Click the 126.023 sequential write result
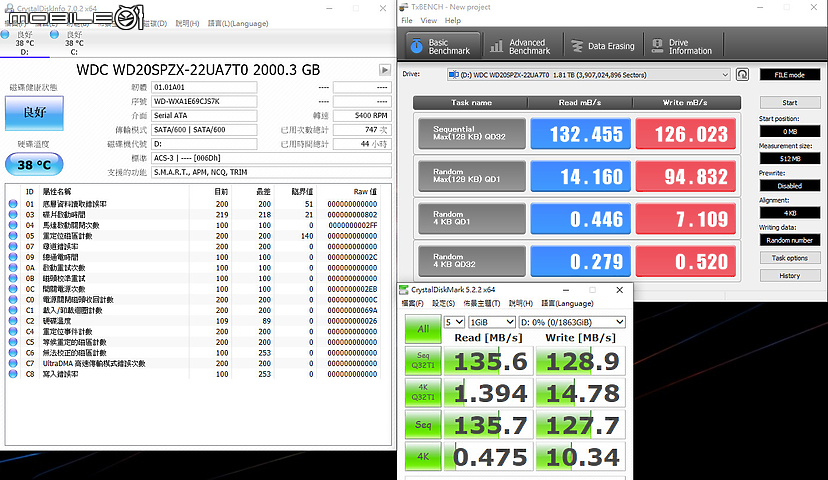 click(x=685, y=134)
